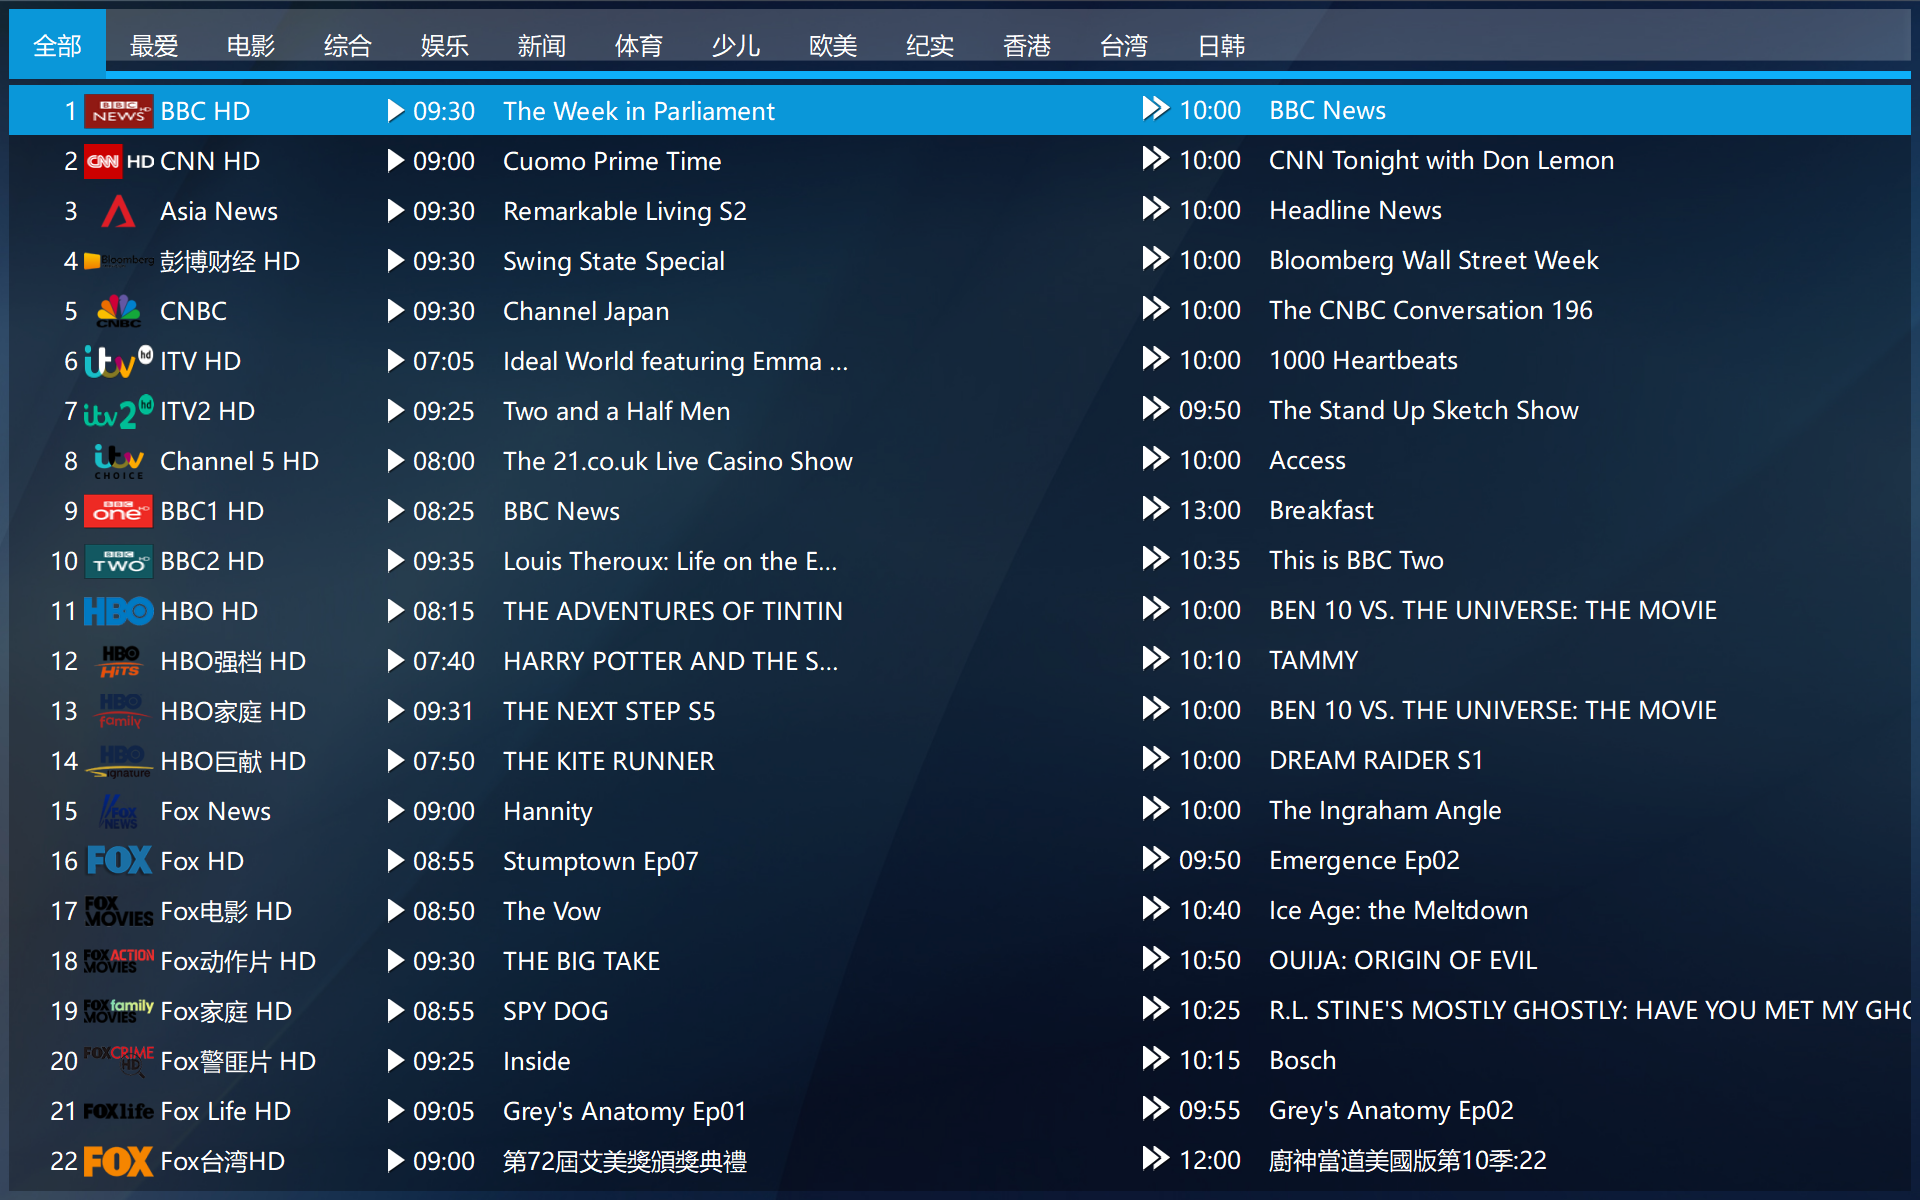Click the ITV2 HD logo
The width and height of the screenshot is (1920, 1200).
coord(118,411)
